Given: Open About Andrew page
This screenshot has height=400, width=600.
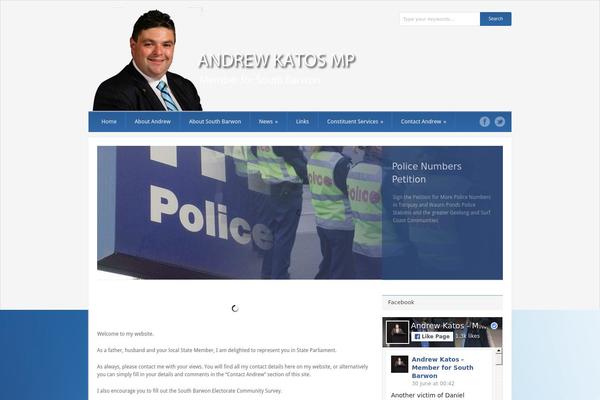Looking at the screenshot, I should pyautogui.click(x=152, y=122).
